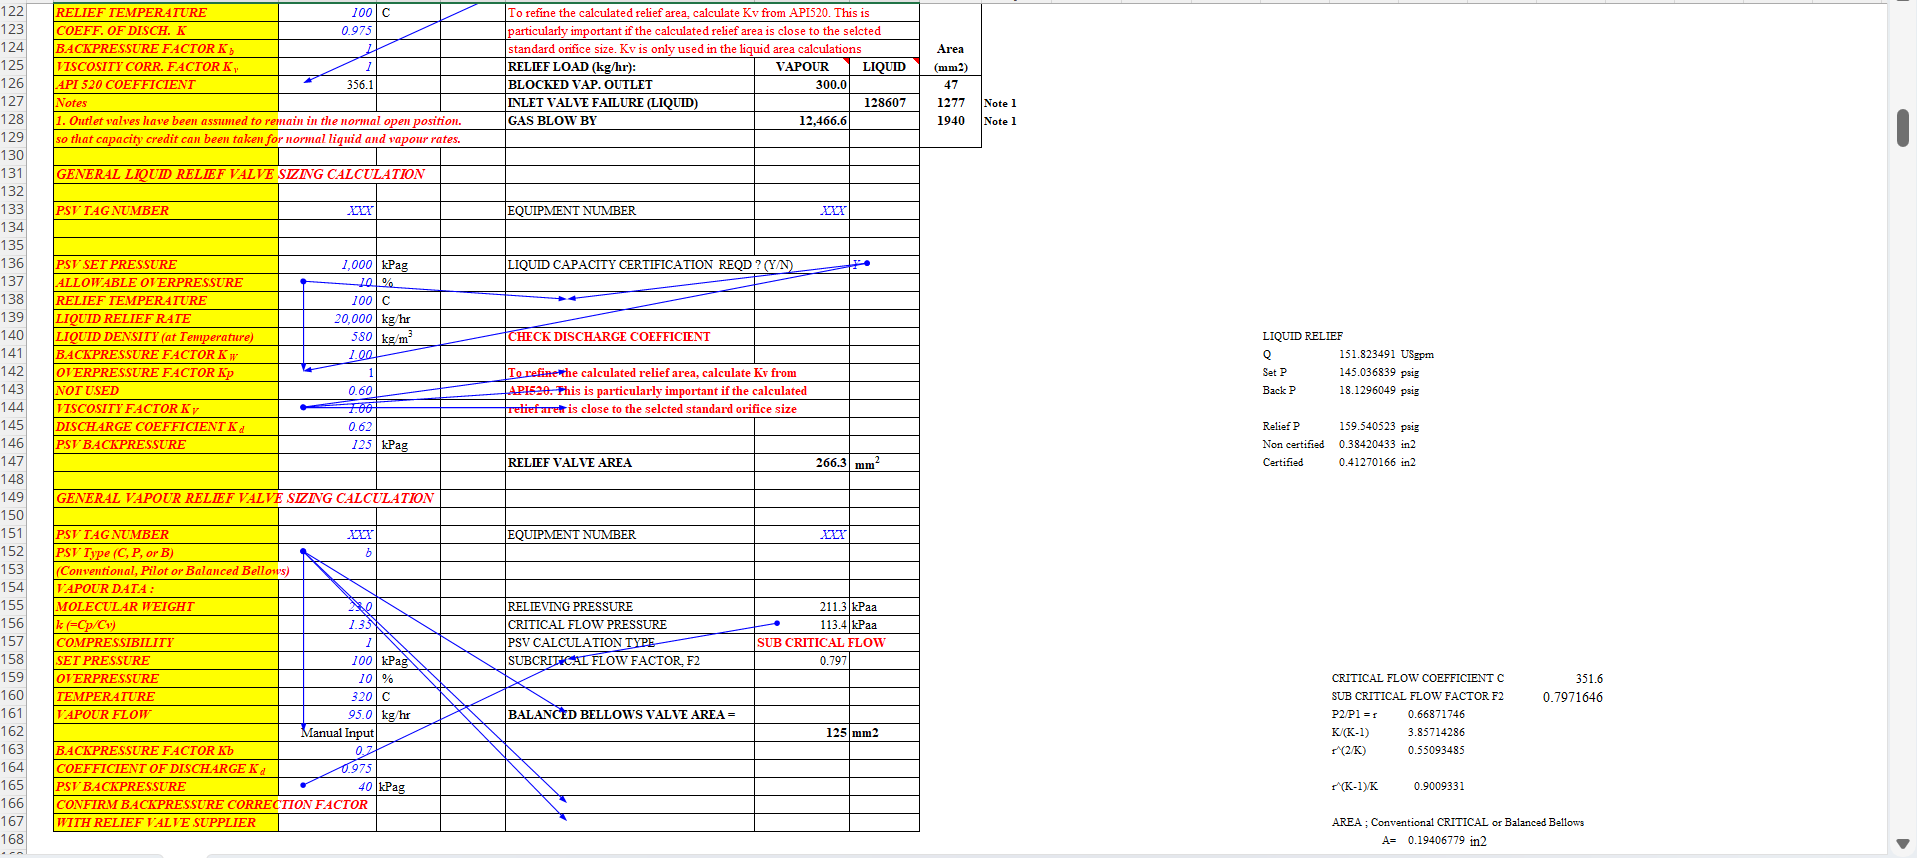Image resolution: width=1917 pixels, height=858 pixels.
Task: Select the COMPRESSIBILITY label
Action: [x=166, y=643]
